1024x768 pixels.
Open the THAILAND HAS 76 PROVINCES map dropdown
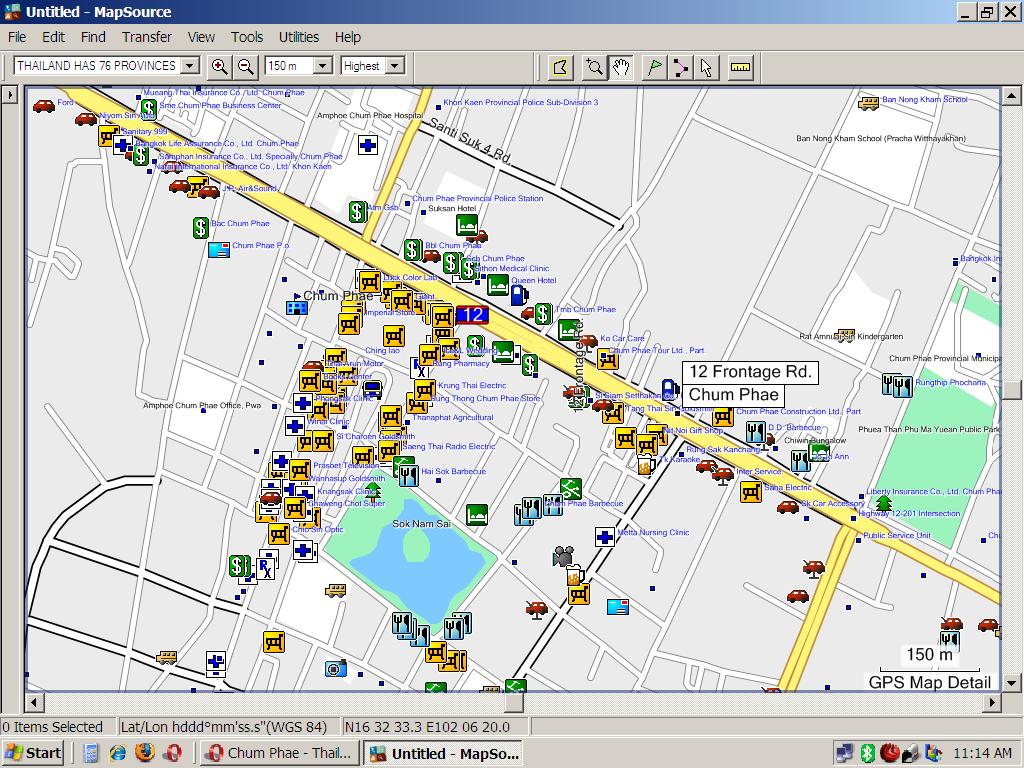pos(190,66)
